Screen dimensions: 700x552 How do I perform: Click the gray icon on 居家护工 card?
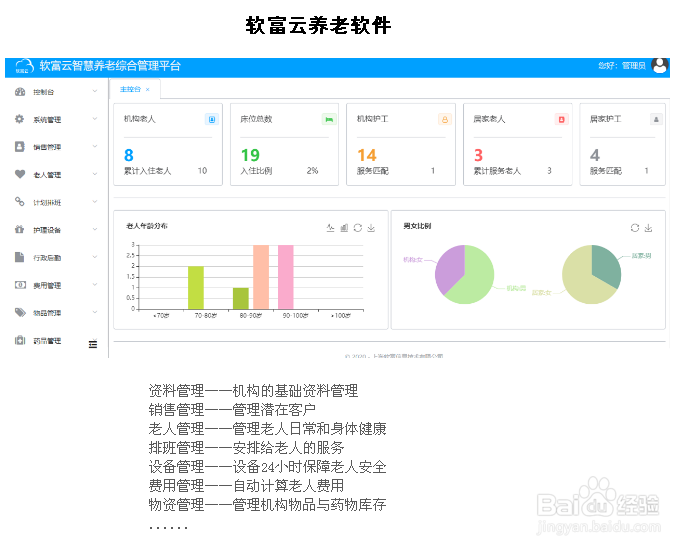tap(656, 119)
